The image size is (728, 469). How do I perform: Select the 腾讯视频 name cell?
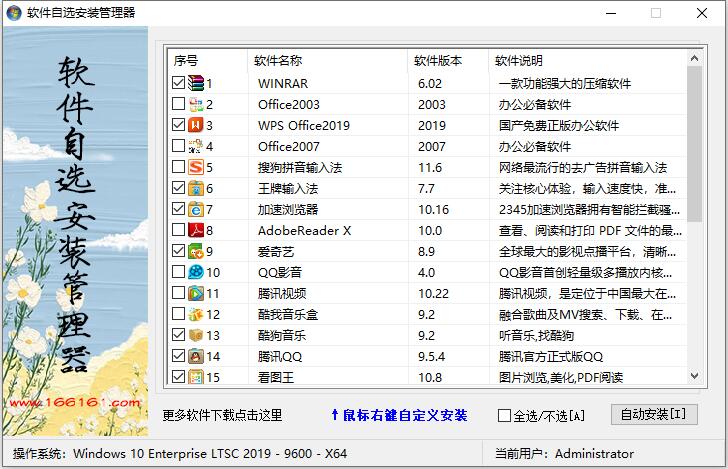(282, 293)
